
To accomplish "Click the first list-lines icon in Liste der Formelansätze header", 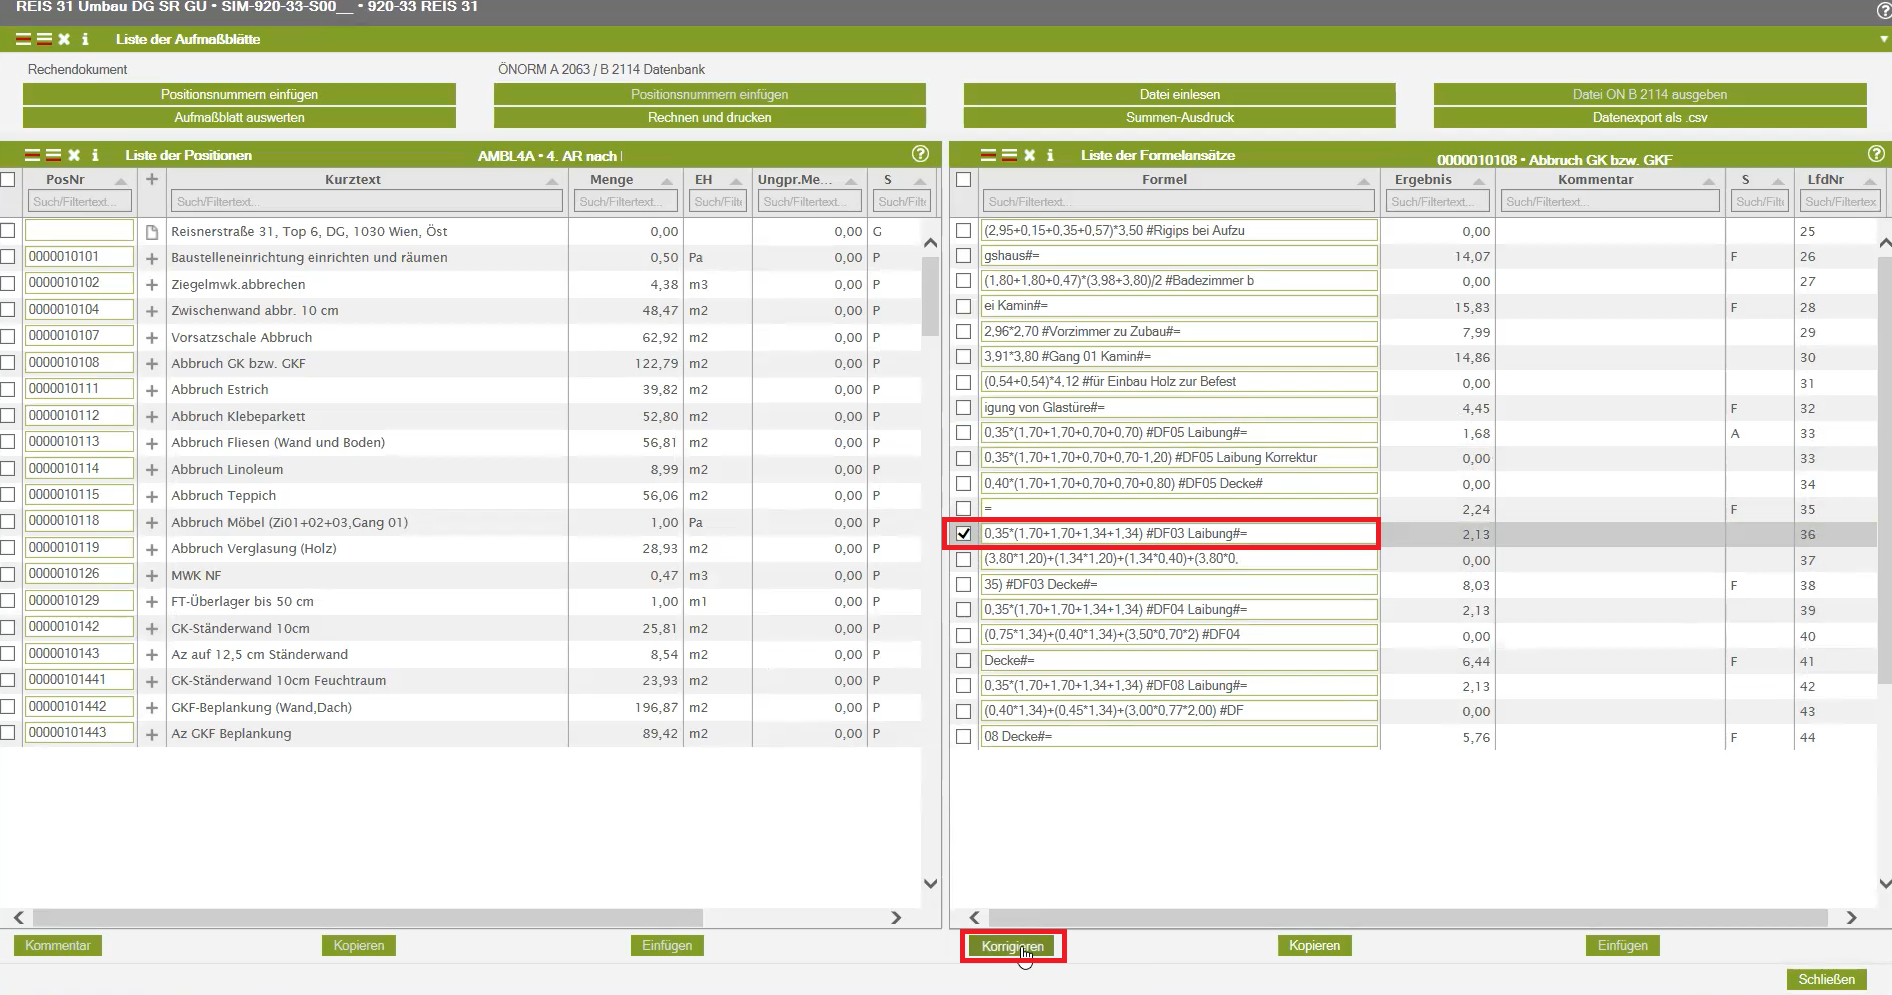I will pyautogui.click(x=988, y=155).
